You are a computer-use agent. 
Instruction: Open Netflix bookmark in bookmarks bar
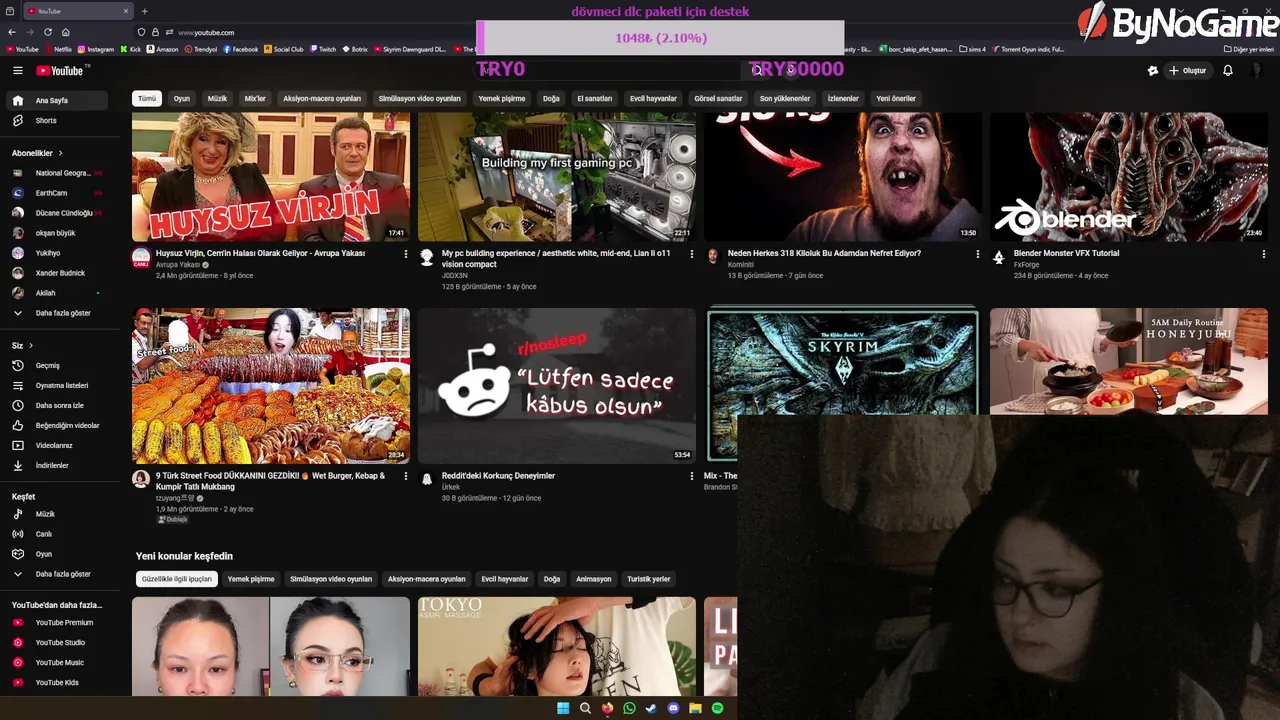(x=58, y=49)
